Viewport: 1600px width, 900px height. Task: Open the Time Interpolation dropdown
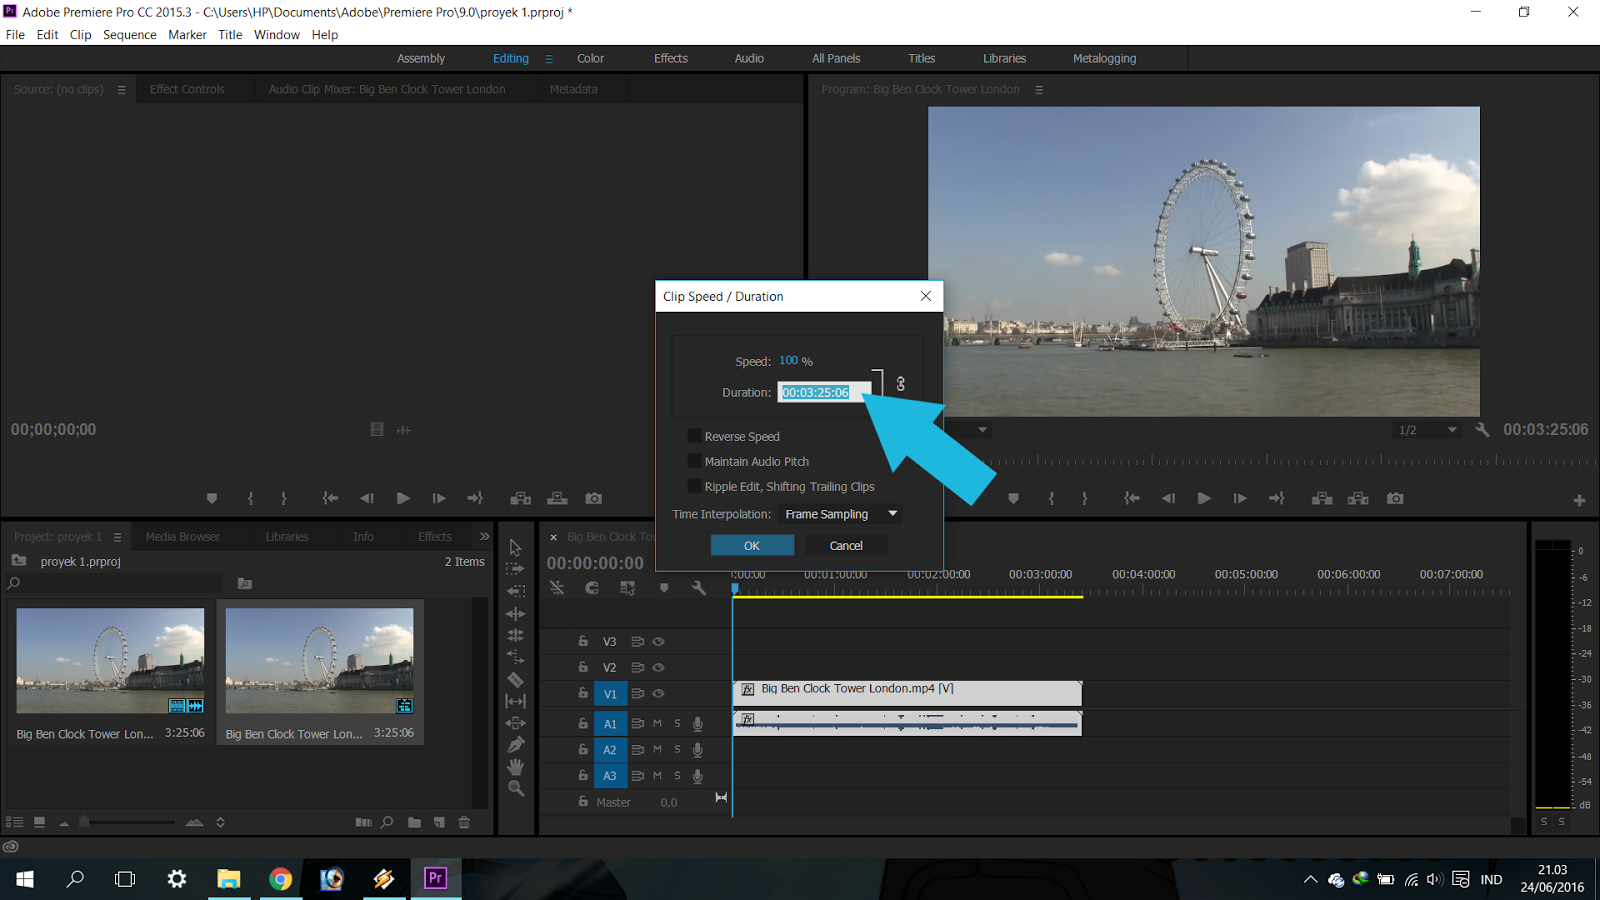[842, 514]
